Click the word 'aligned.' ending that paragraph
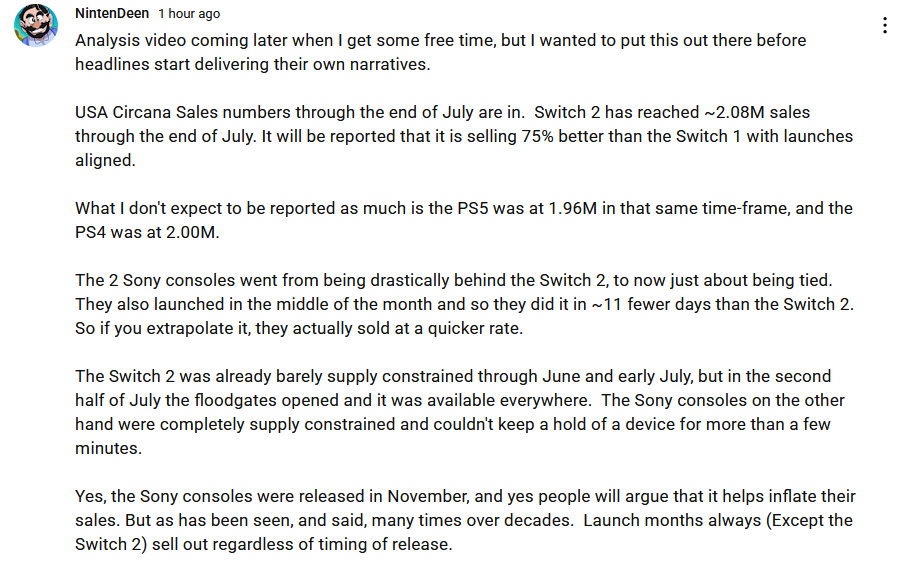The width and height of the screenshot is (899, 563). coord(105,160)
